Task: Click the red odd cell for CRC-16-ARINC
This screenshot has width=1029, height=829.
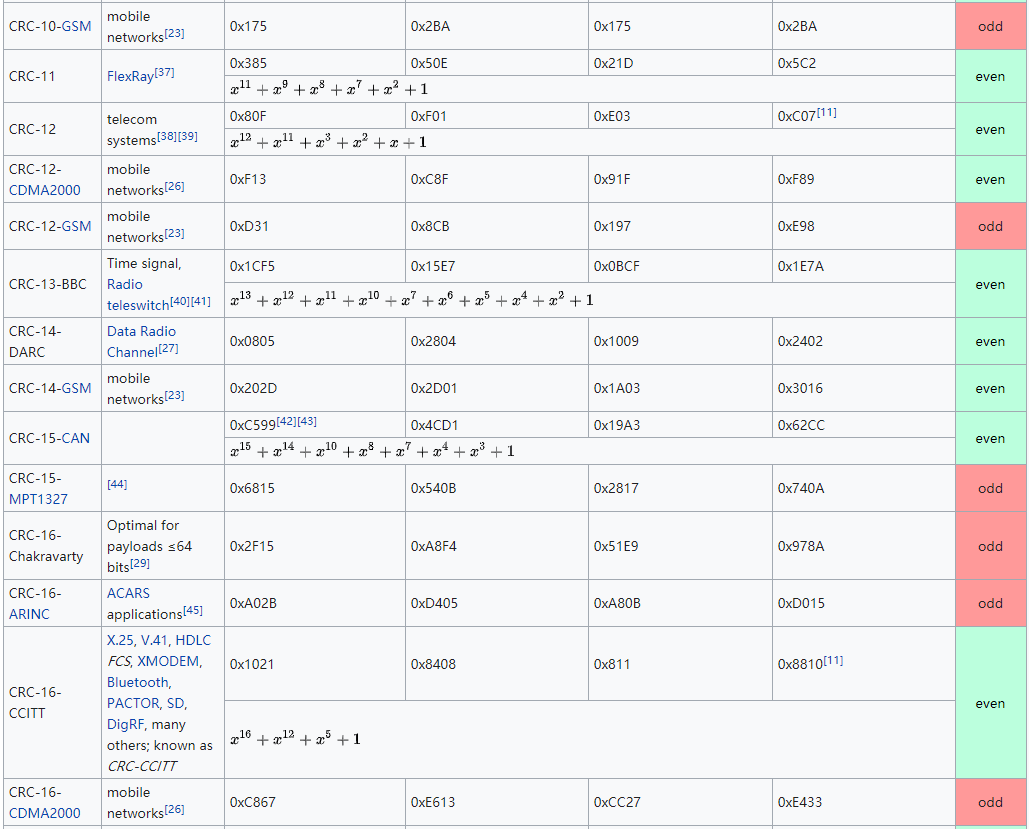Action: 990,603
